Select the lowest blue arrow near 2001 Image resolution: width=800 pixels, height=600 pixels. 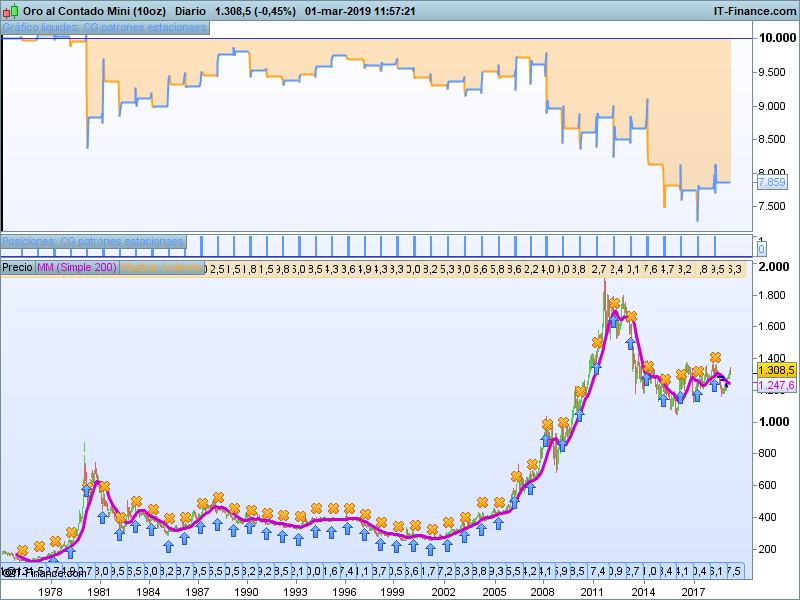tap(430, 548)
